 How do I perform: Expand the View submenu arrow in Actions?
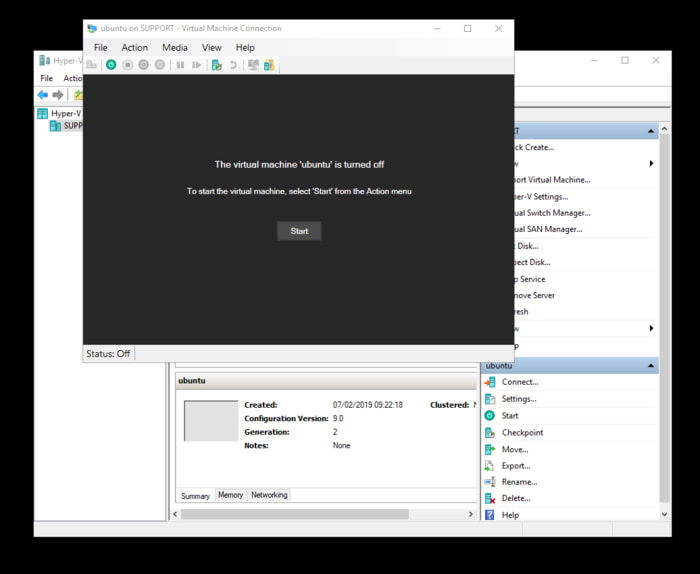click(x=651, y=329)
